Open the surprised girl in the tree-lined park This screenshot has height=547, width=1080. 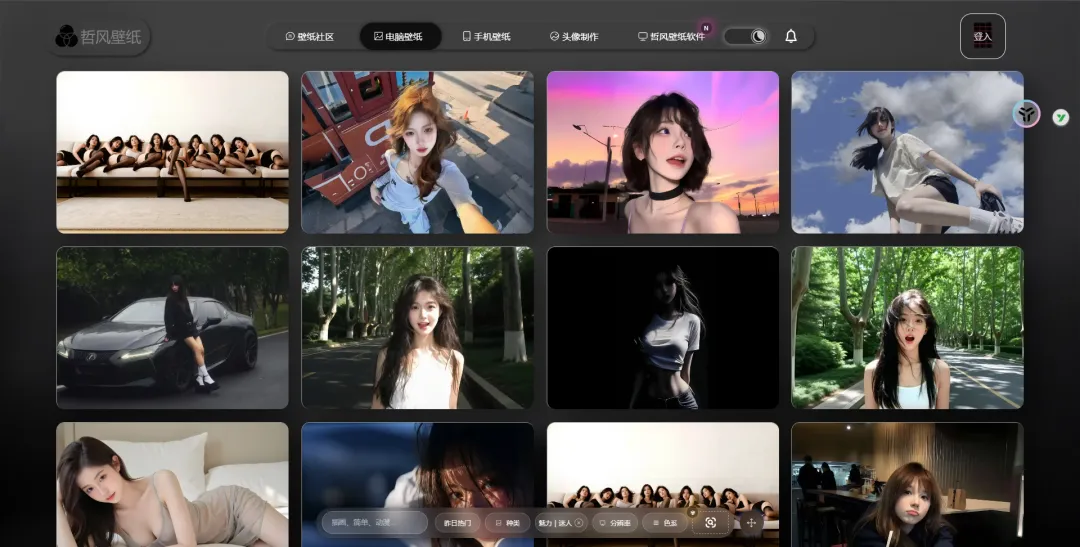[907, 328]
